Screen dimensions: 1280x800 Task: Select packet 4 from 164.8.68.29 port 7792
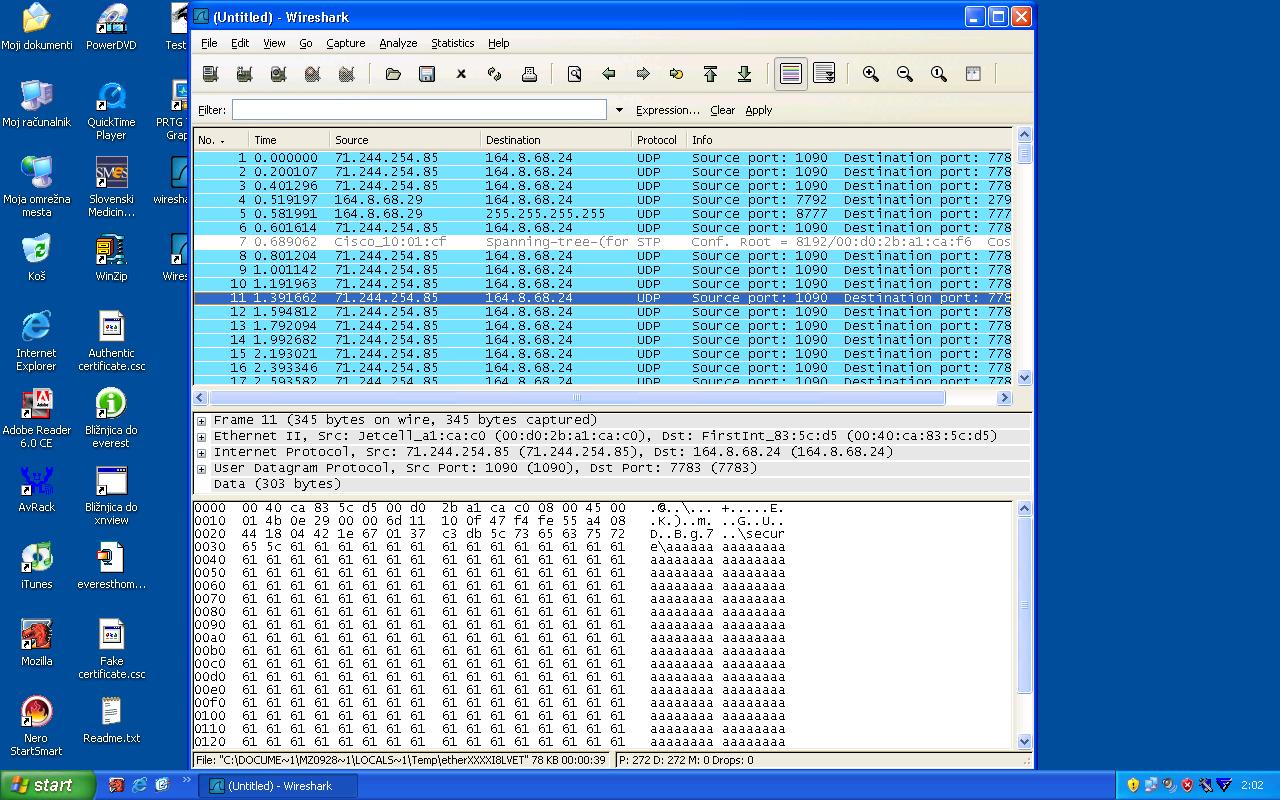coord(603,200)
